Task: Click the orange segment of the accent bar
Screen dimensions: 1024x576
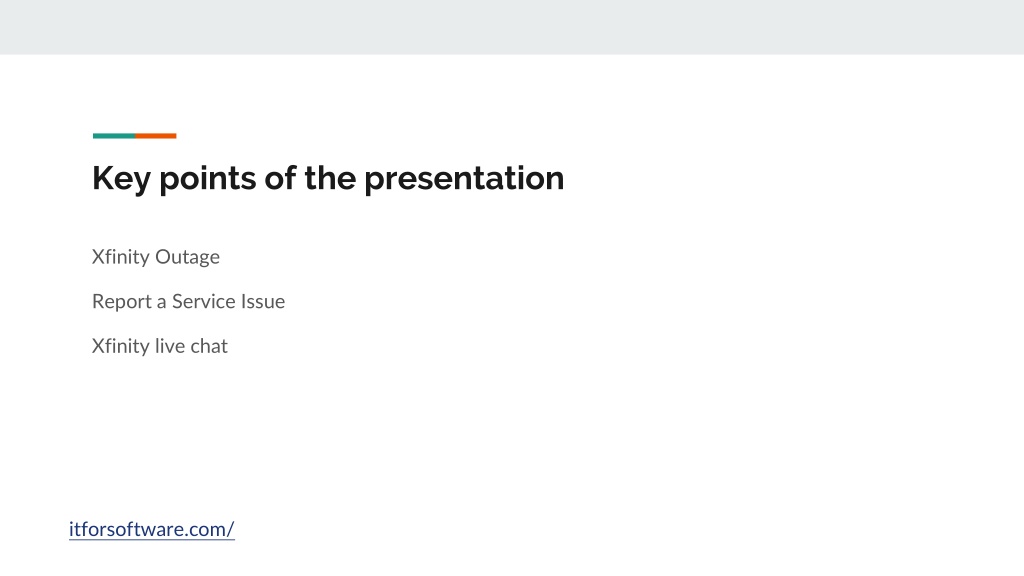Action: (155, 136)
